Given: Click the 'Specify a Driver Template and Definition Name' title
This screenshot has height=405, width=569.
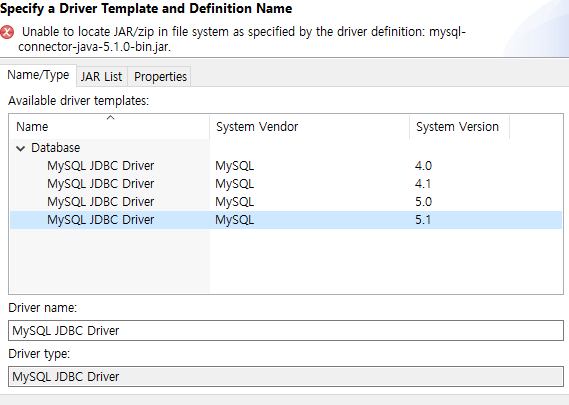Looking at the screenshot, I should coord(146,8).
